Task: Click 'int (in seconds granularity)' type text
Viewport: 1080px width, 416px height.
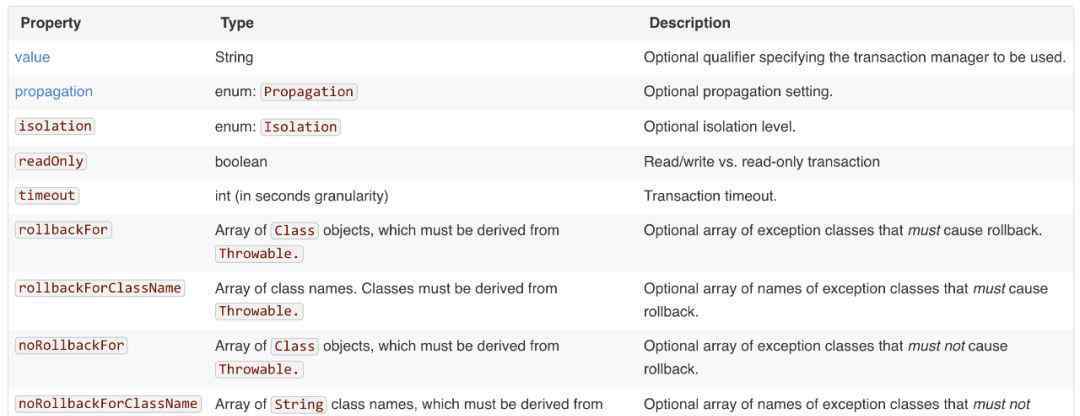Action: coord(302,196)
